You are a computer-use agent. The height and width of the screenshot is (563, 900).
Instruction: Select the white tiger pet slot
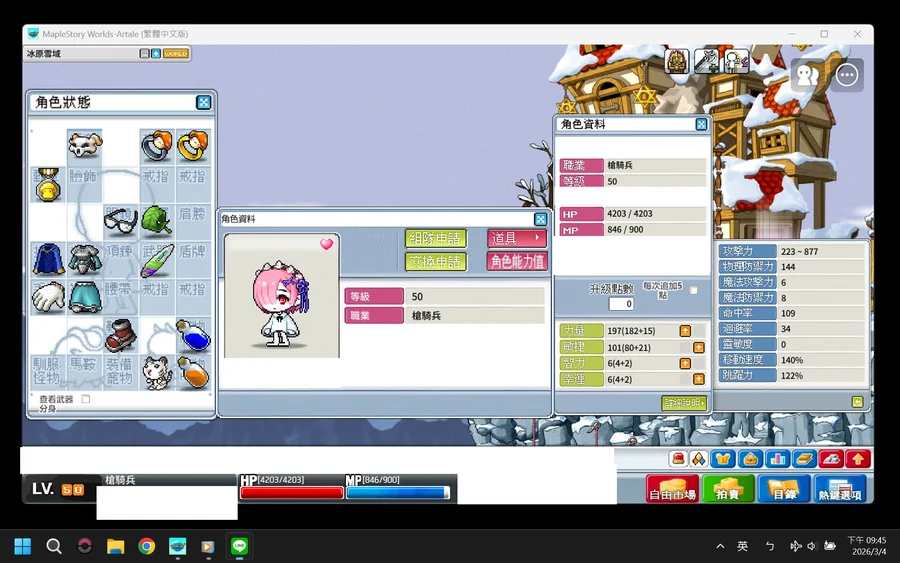[155, 371]
